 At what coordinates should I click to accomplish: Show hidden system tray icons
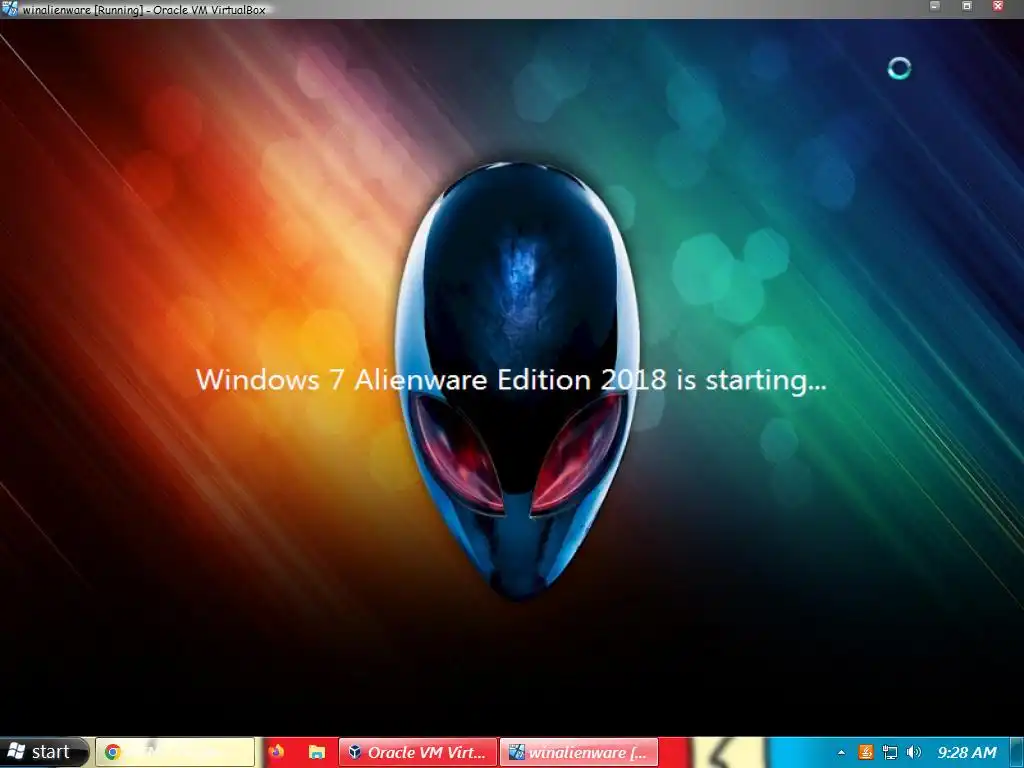[841, 753]
